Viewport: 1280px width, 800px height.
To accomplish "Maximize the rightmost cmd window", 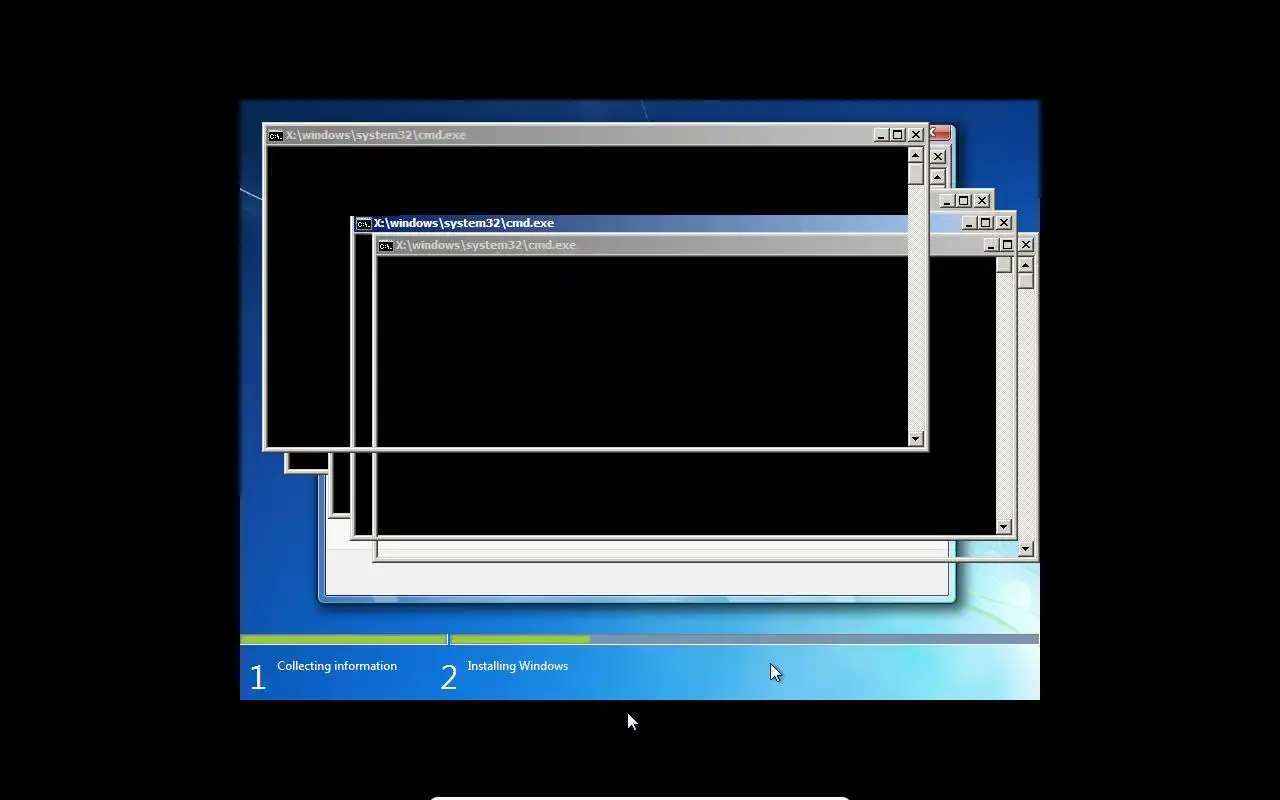I will click(1008, 245).
